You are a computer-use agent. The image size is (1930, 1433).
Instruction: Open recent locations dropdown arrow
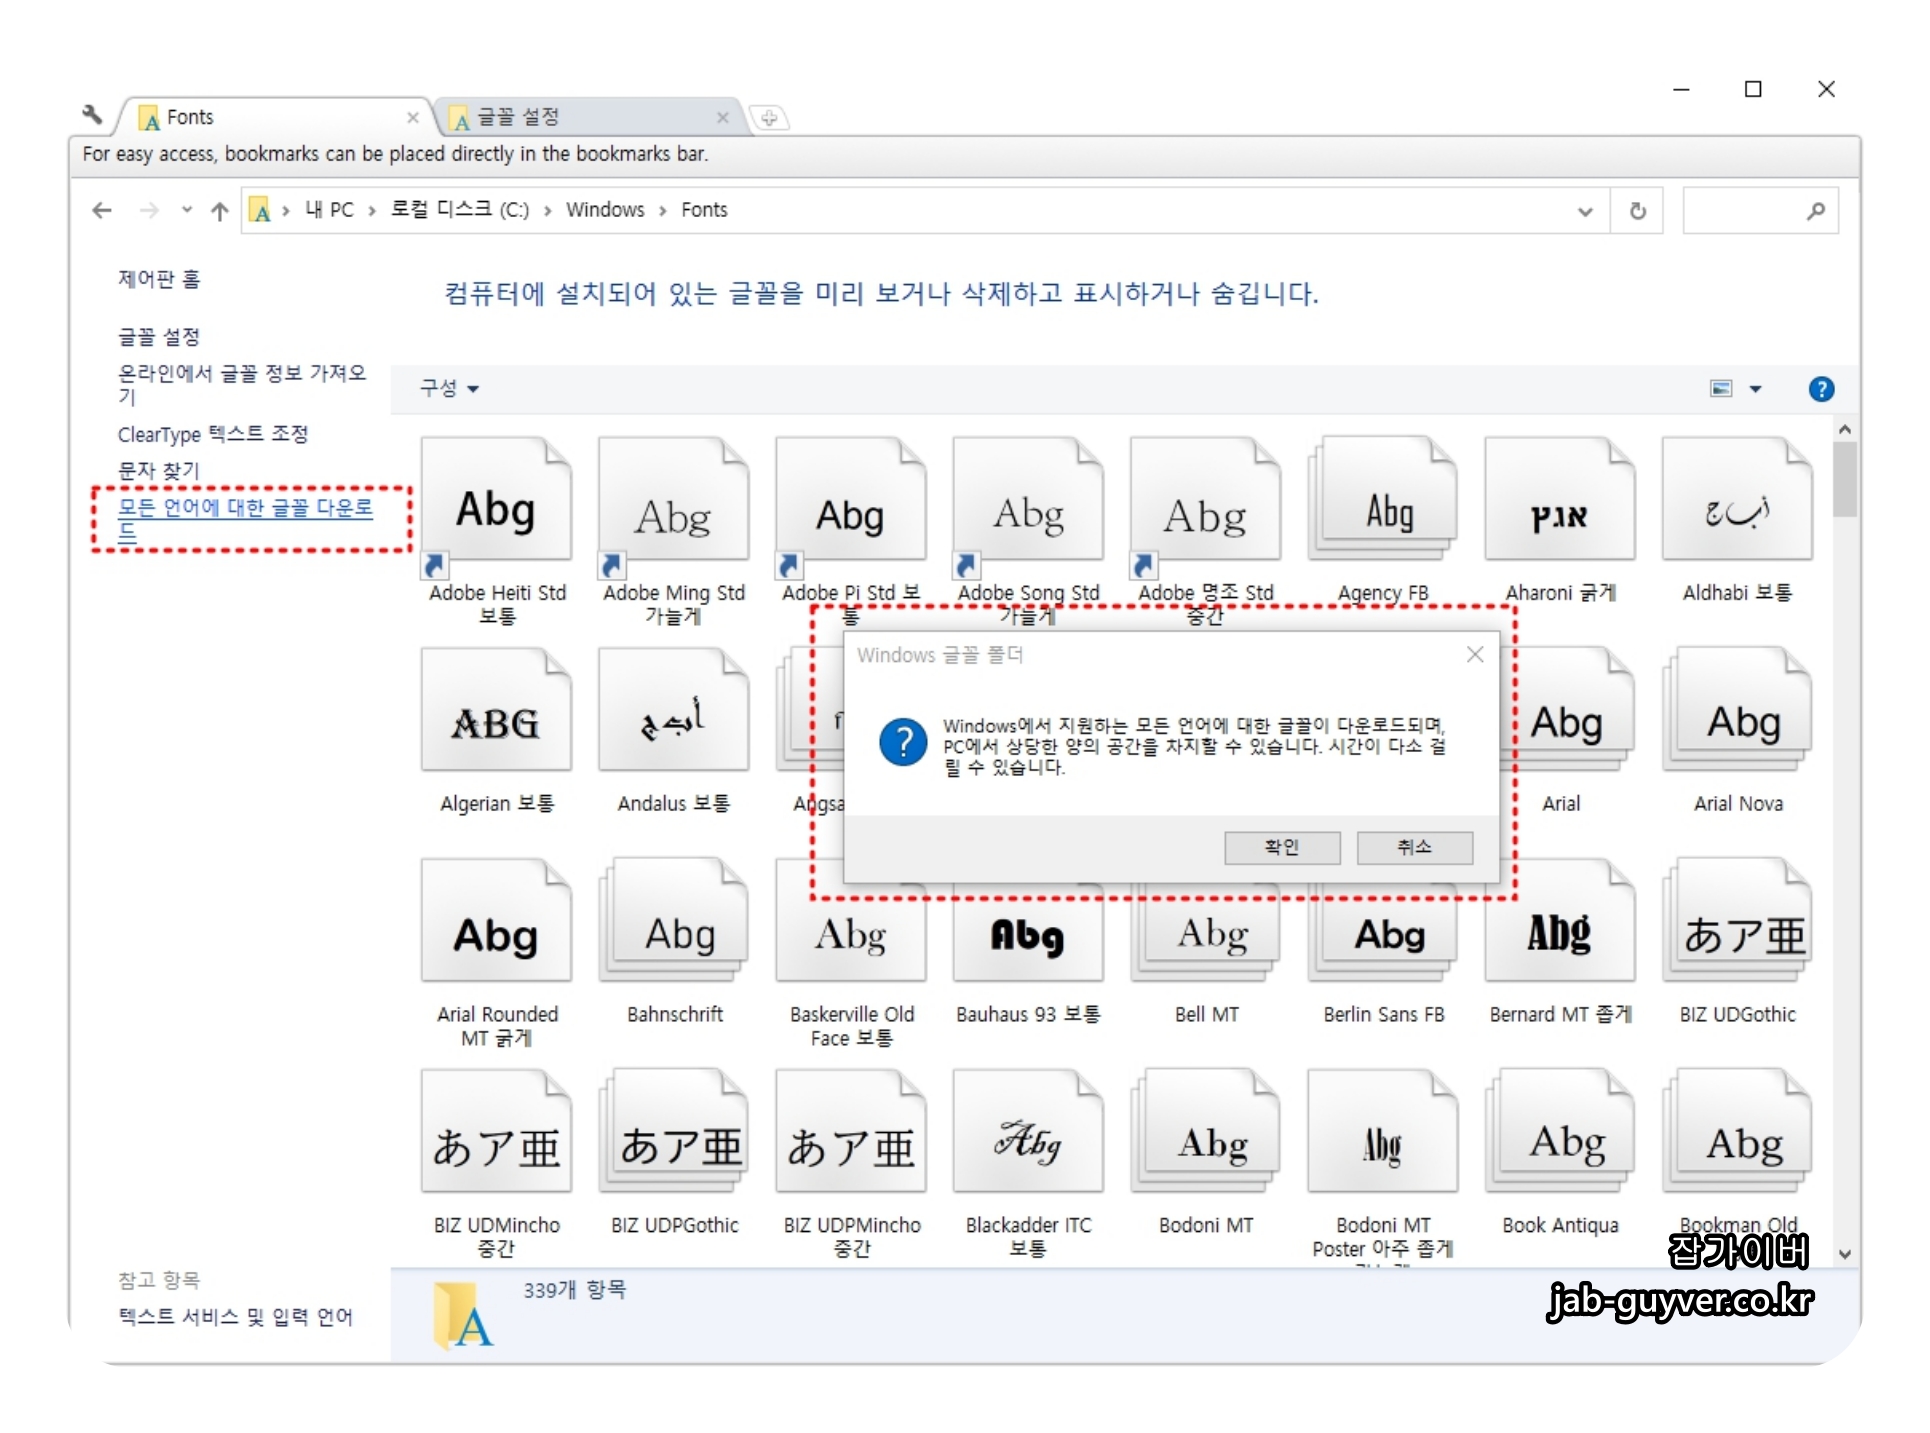tap(186, 211)
